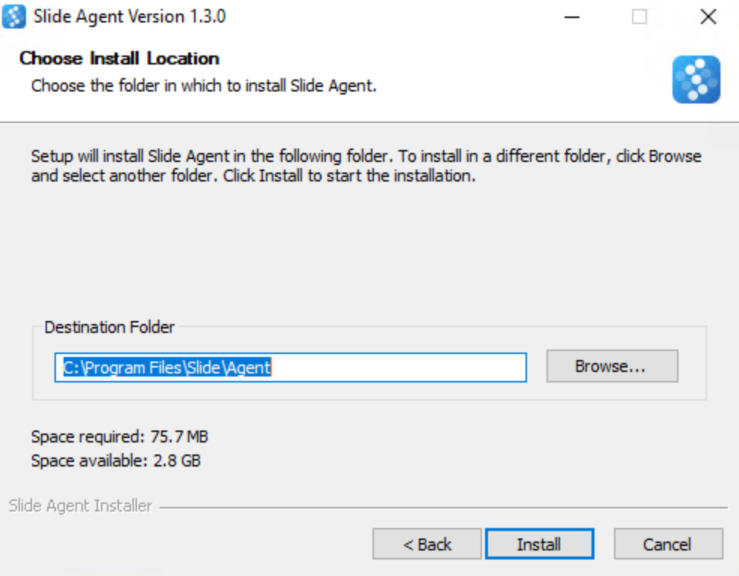Select the Destination Folder path field
The image size is (739, 576).
pos(290,367)
